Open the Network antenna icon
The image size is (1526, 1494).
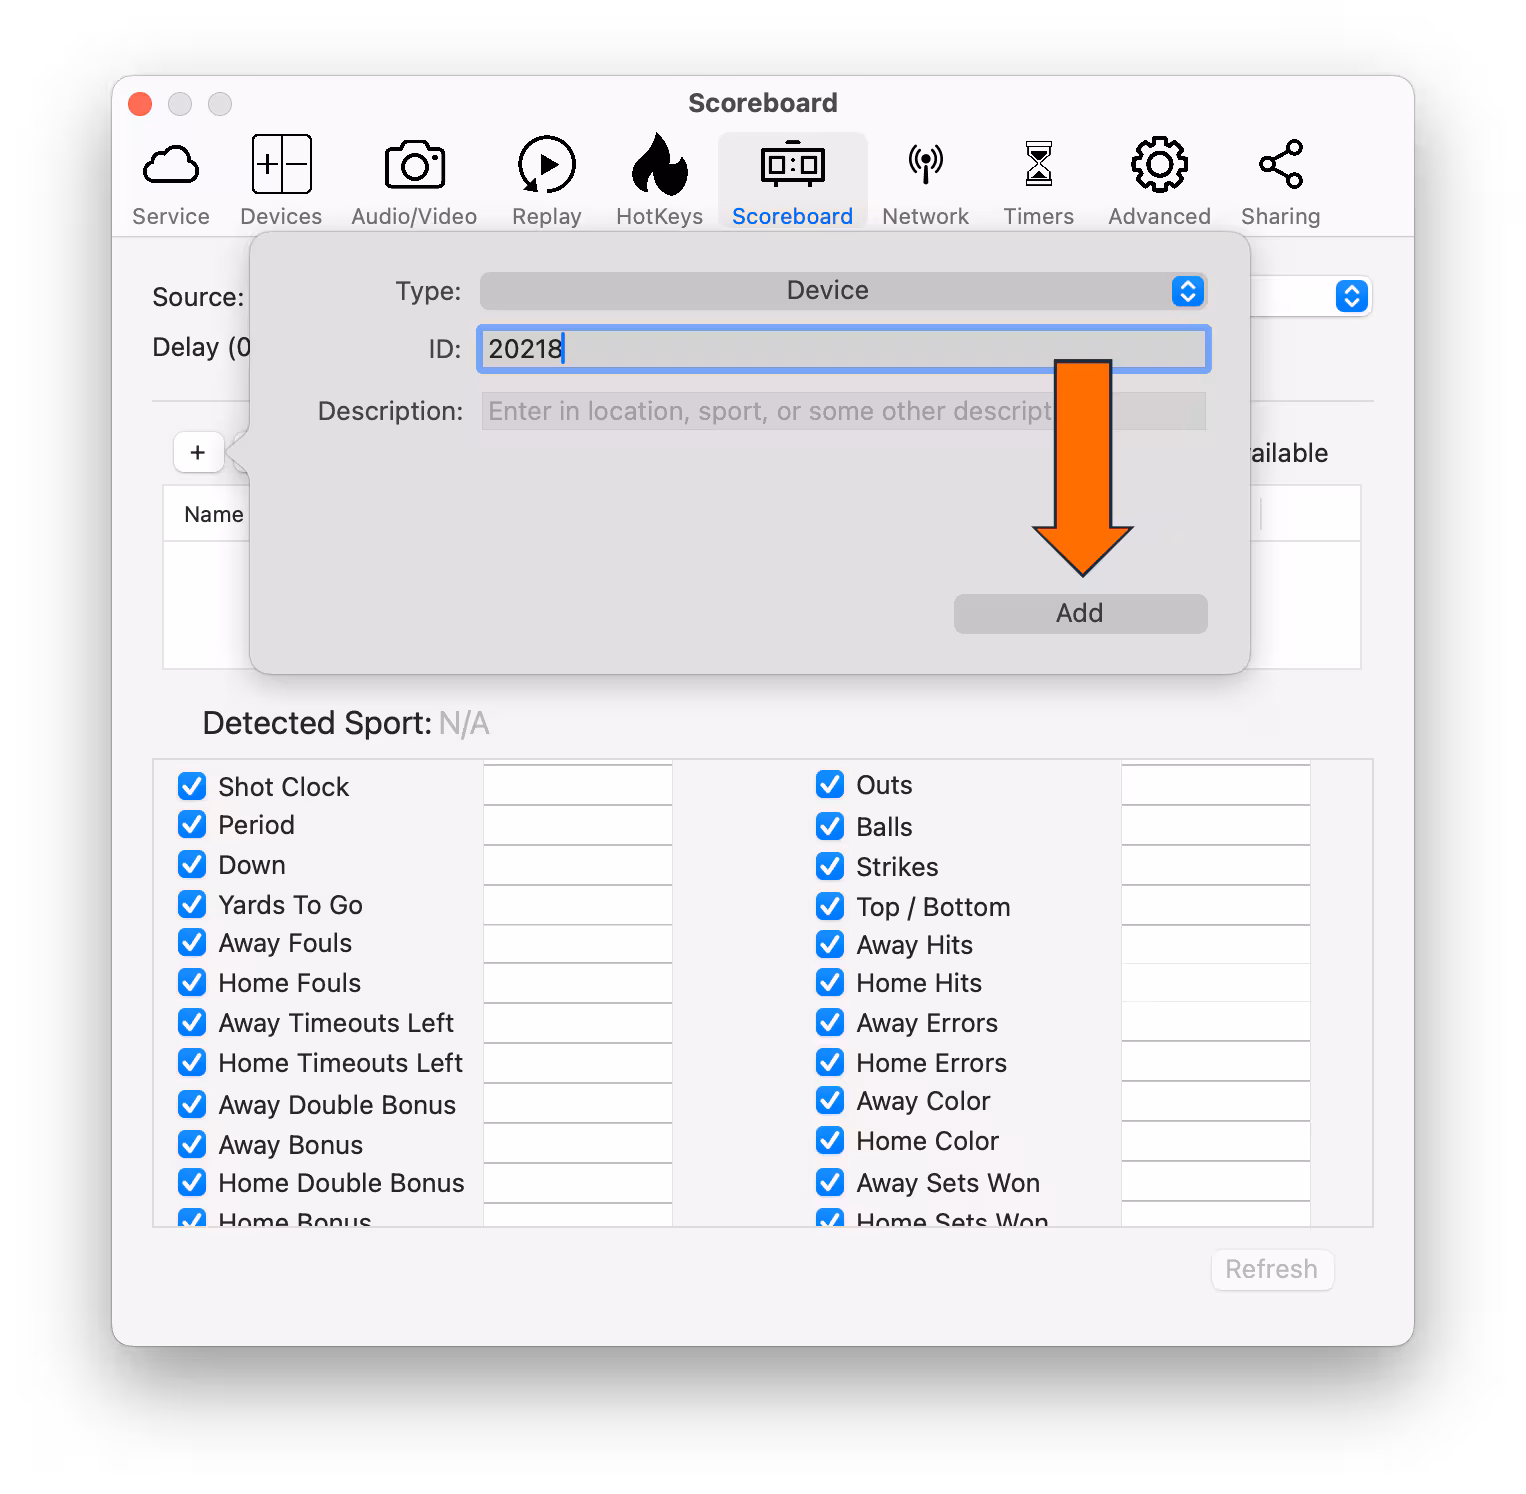[925, 164]
